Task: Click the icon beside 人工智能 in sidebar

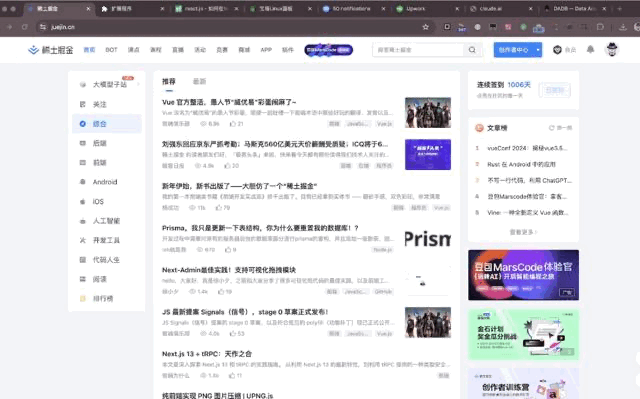Action: tap(82, 221)
